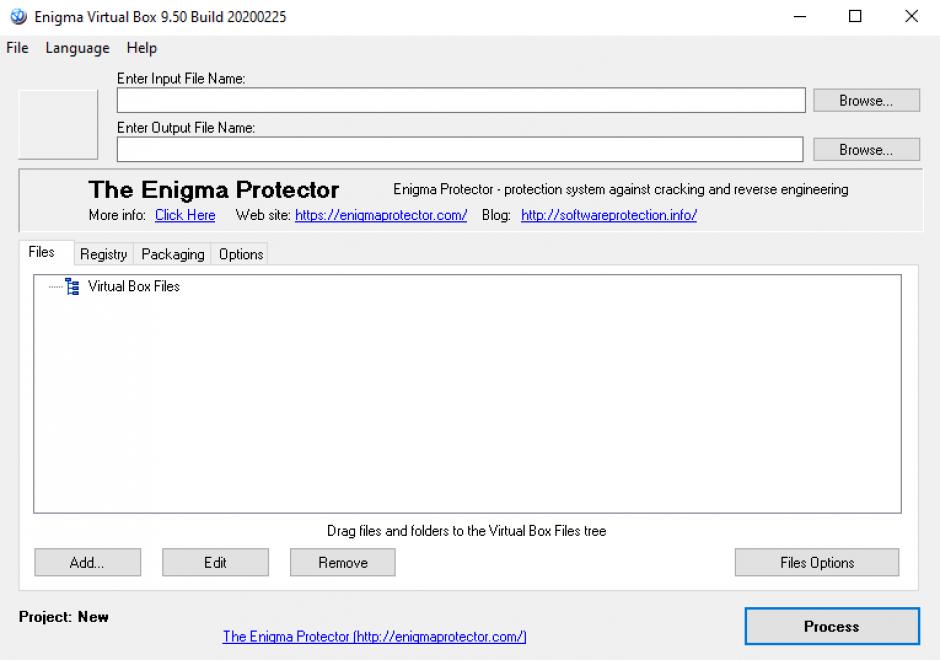Click the Enter Output File Name label

pyautogui.click(x=186, y=128)
